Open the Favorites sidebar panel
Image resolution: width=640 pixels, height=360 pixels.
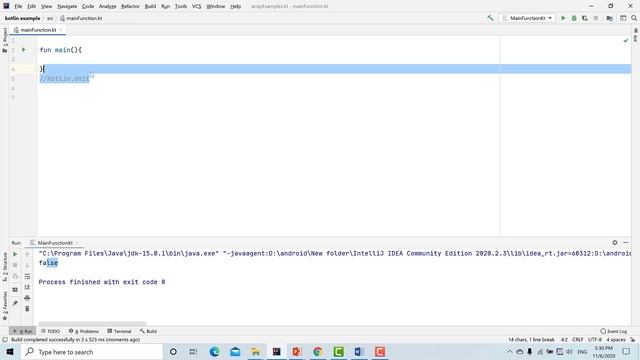coord(5,305)
